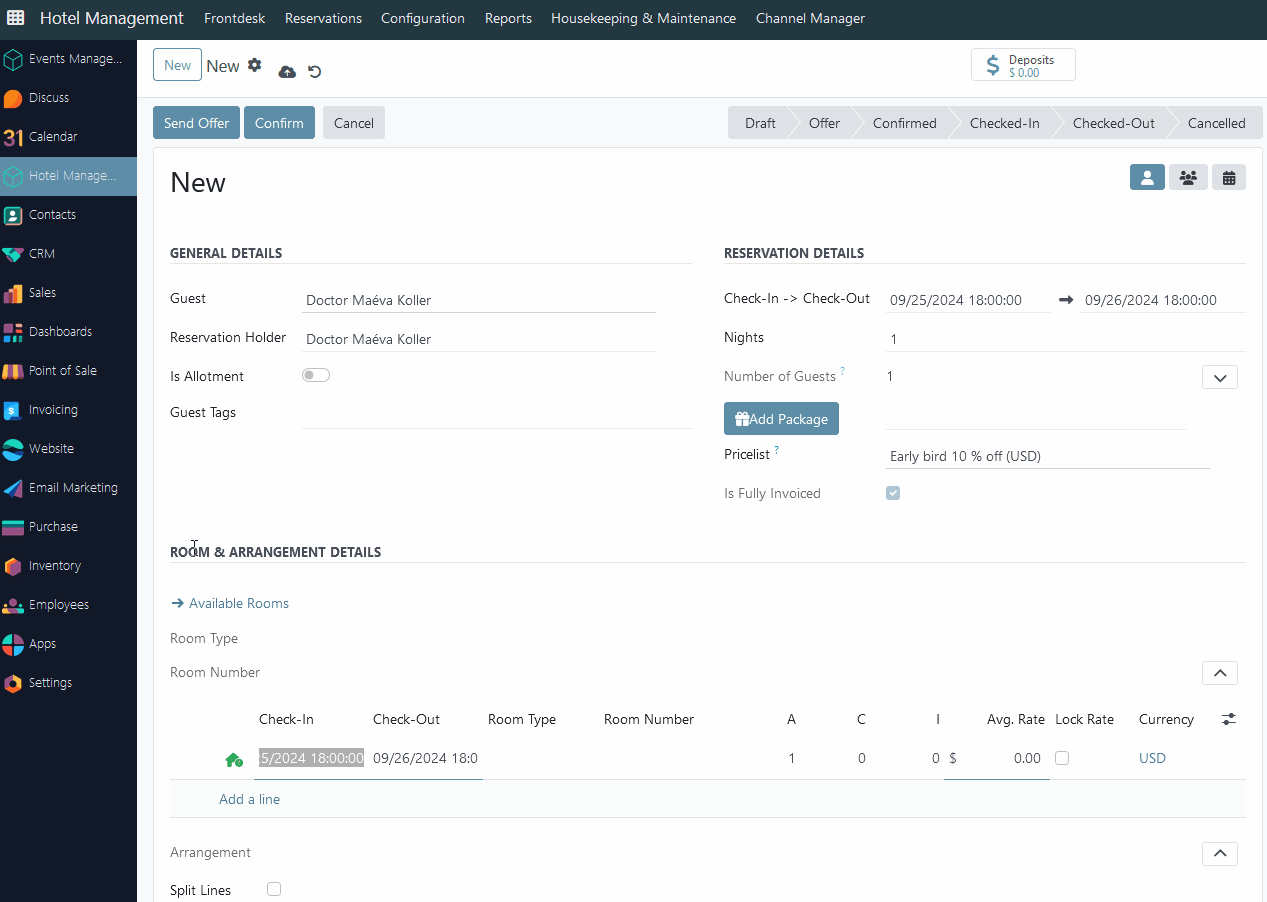
Task: Edit the Check-In date field
Action: click(968, 300)
